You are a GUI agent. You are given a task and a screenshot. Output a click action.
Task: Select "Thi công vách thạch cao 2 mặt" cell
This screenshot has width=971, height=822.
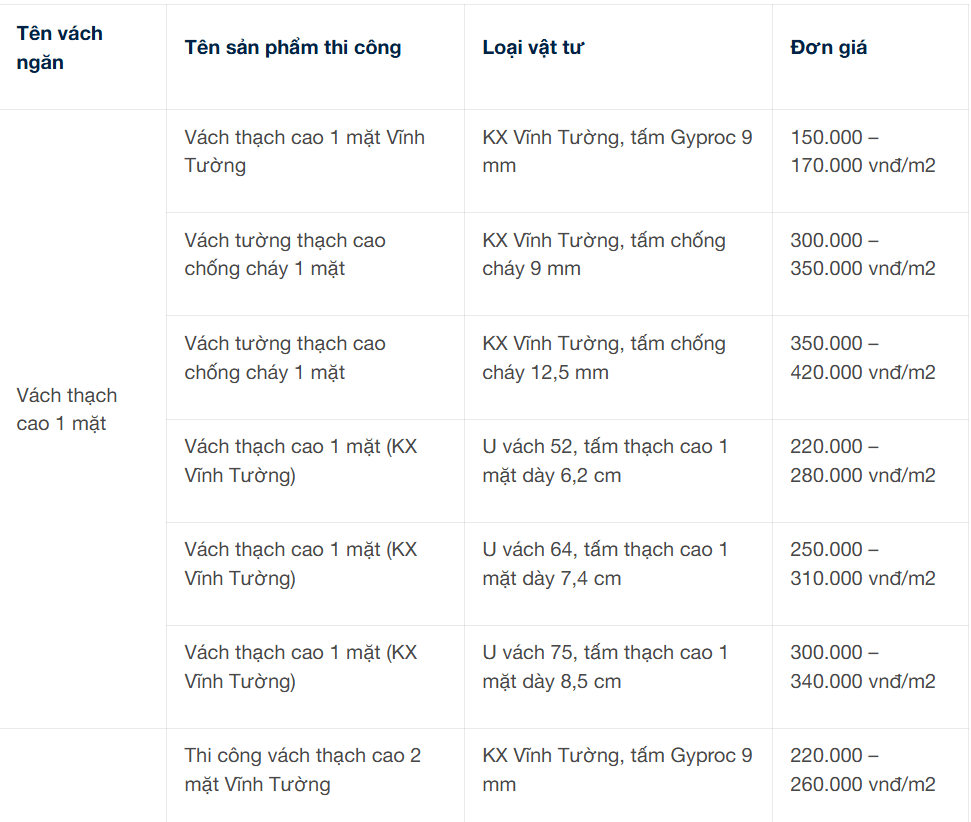(x=302, y=770)
